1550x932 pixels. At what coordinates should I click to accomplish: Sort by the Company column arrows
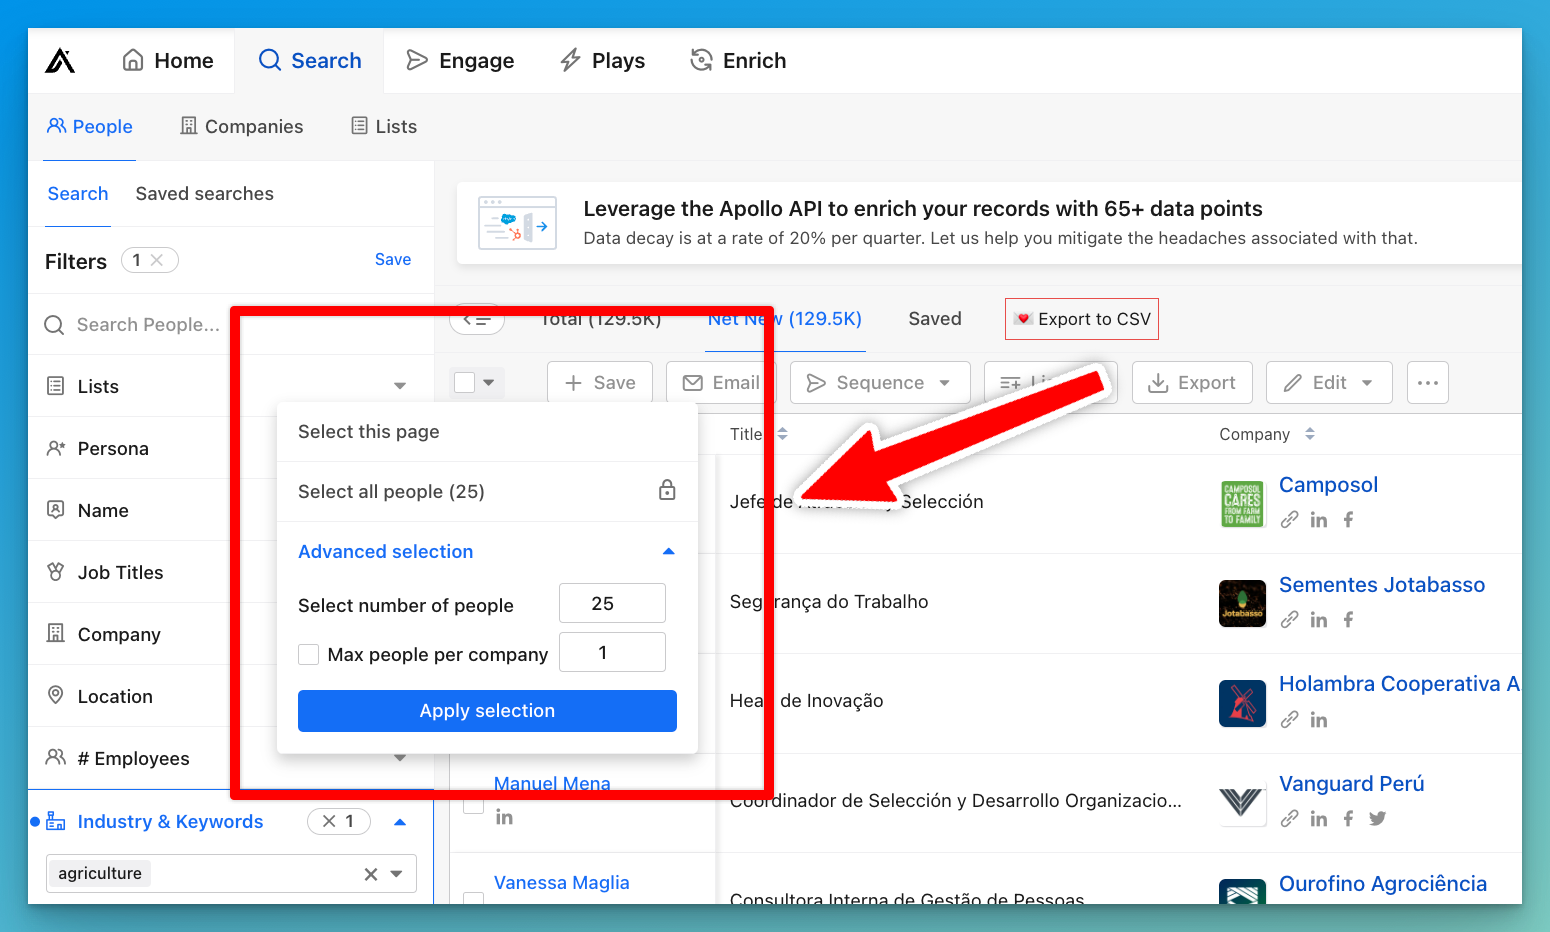pos(1310,434)
